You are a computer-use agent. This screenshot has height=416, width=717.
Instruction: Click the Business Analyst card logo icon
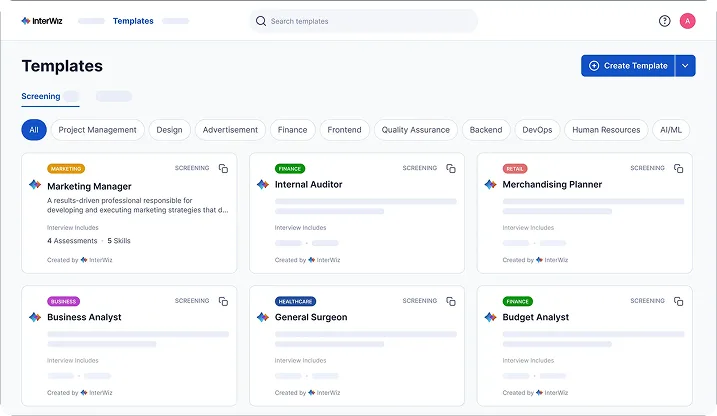[35, 317]
